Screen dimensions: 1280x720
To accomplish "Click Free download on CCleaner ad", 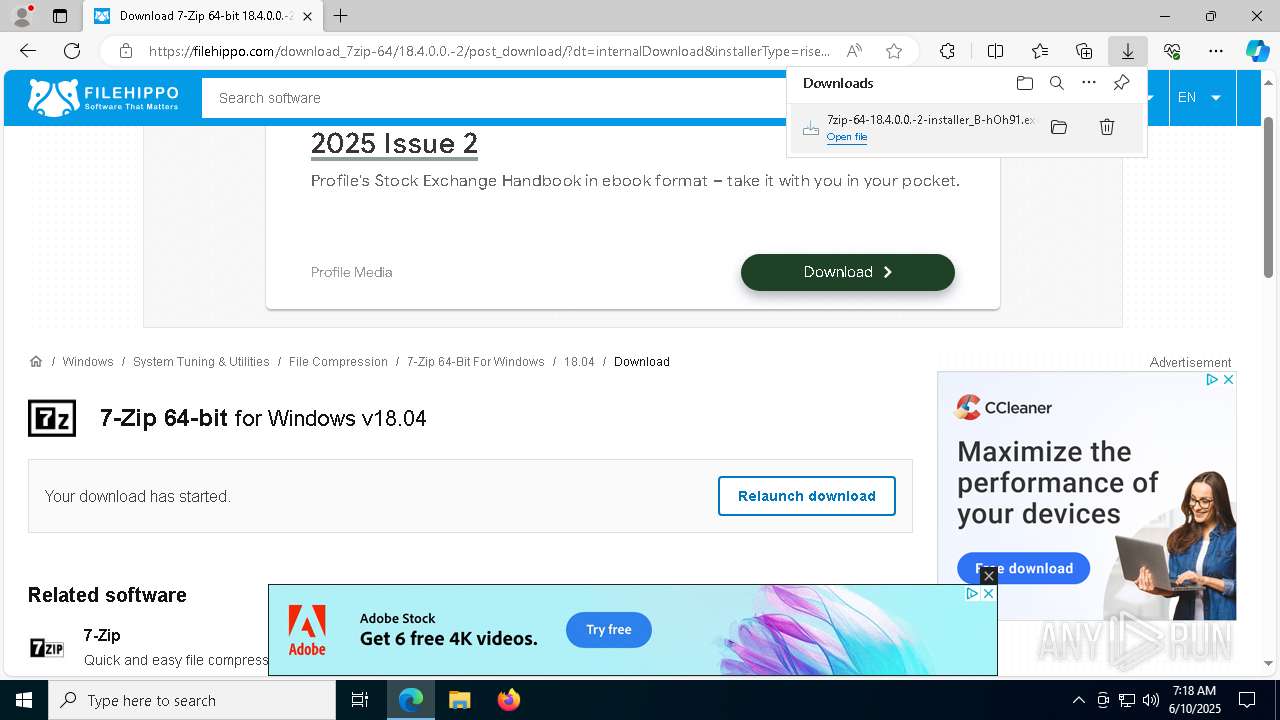I will [x=1024, y=568].
